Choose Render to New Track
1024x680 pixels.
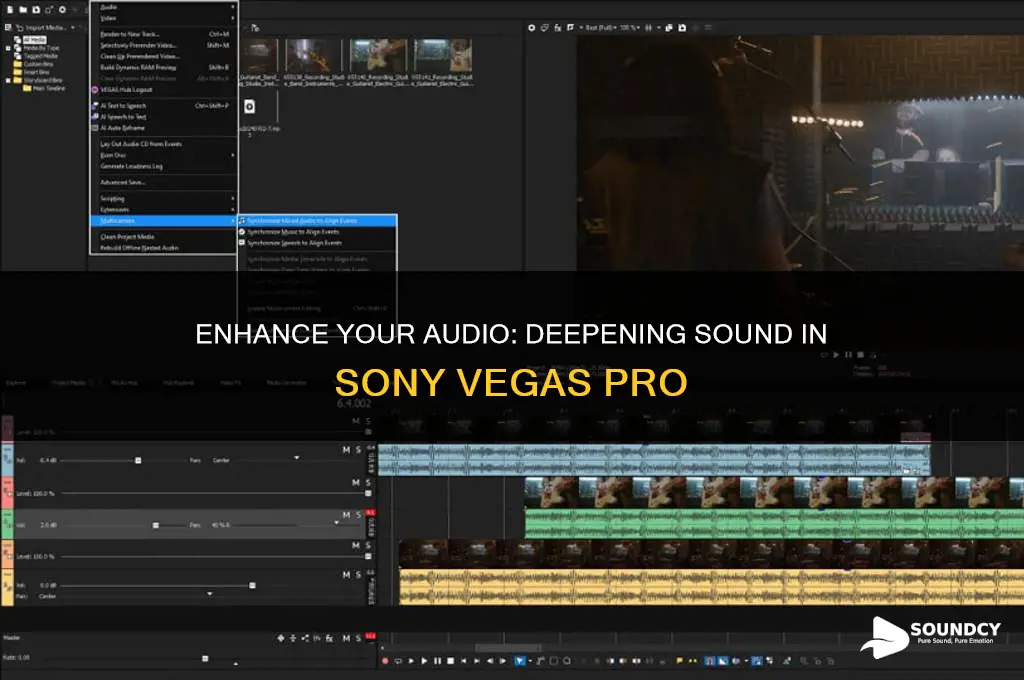[163, 34]
